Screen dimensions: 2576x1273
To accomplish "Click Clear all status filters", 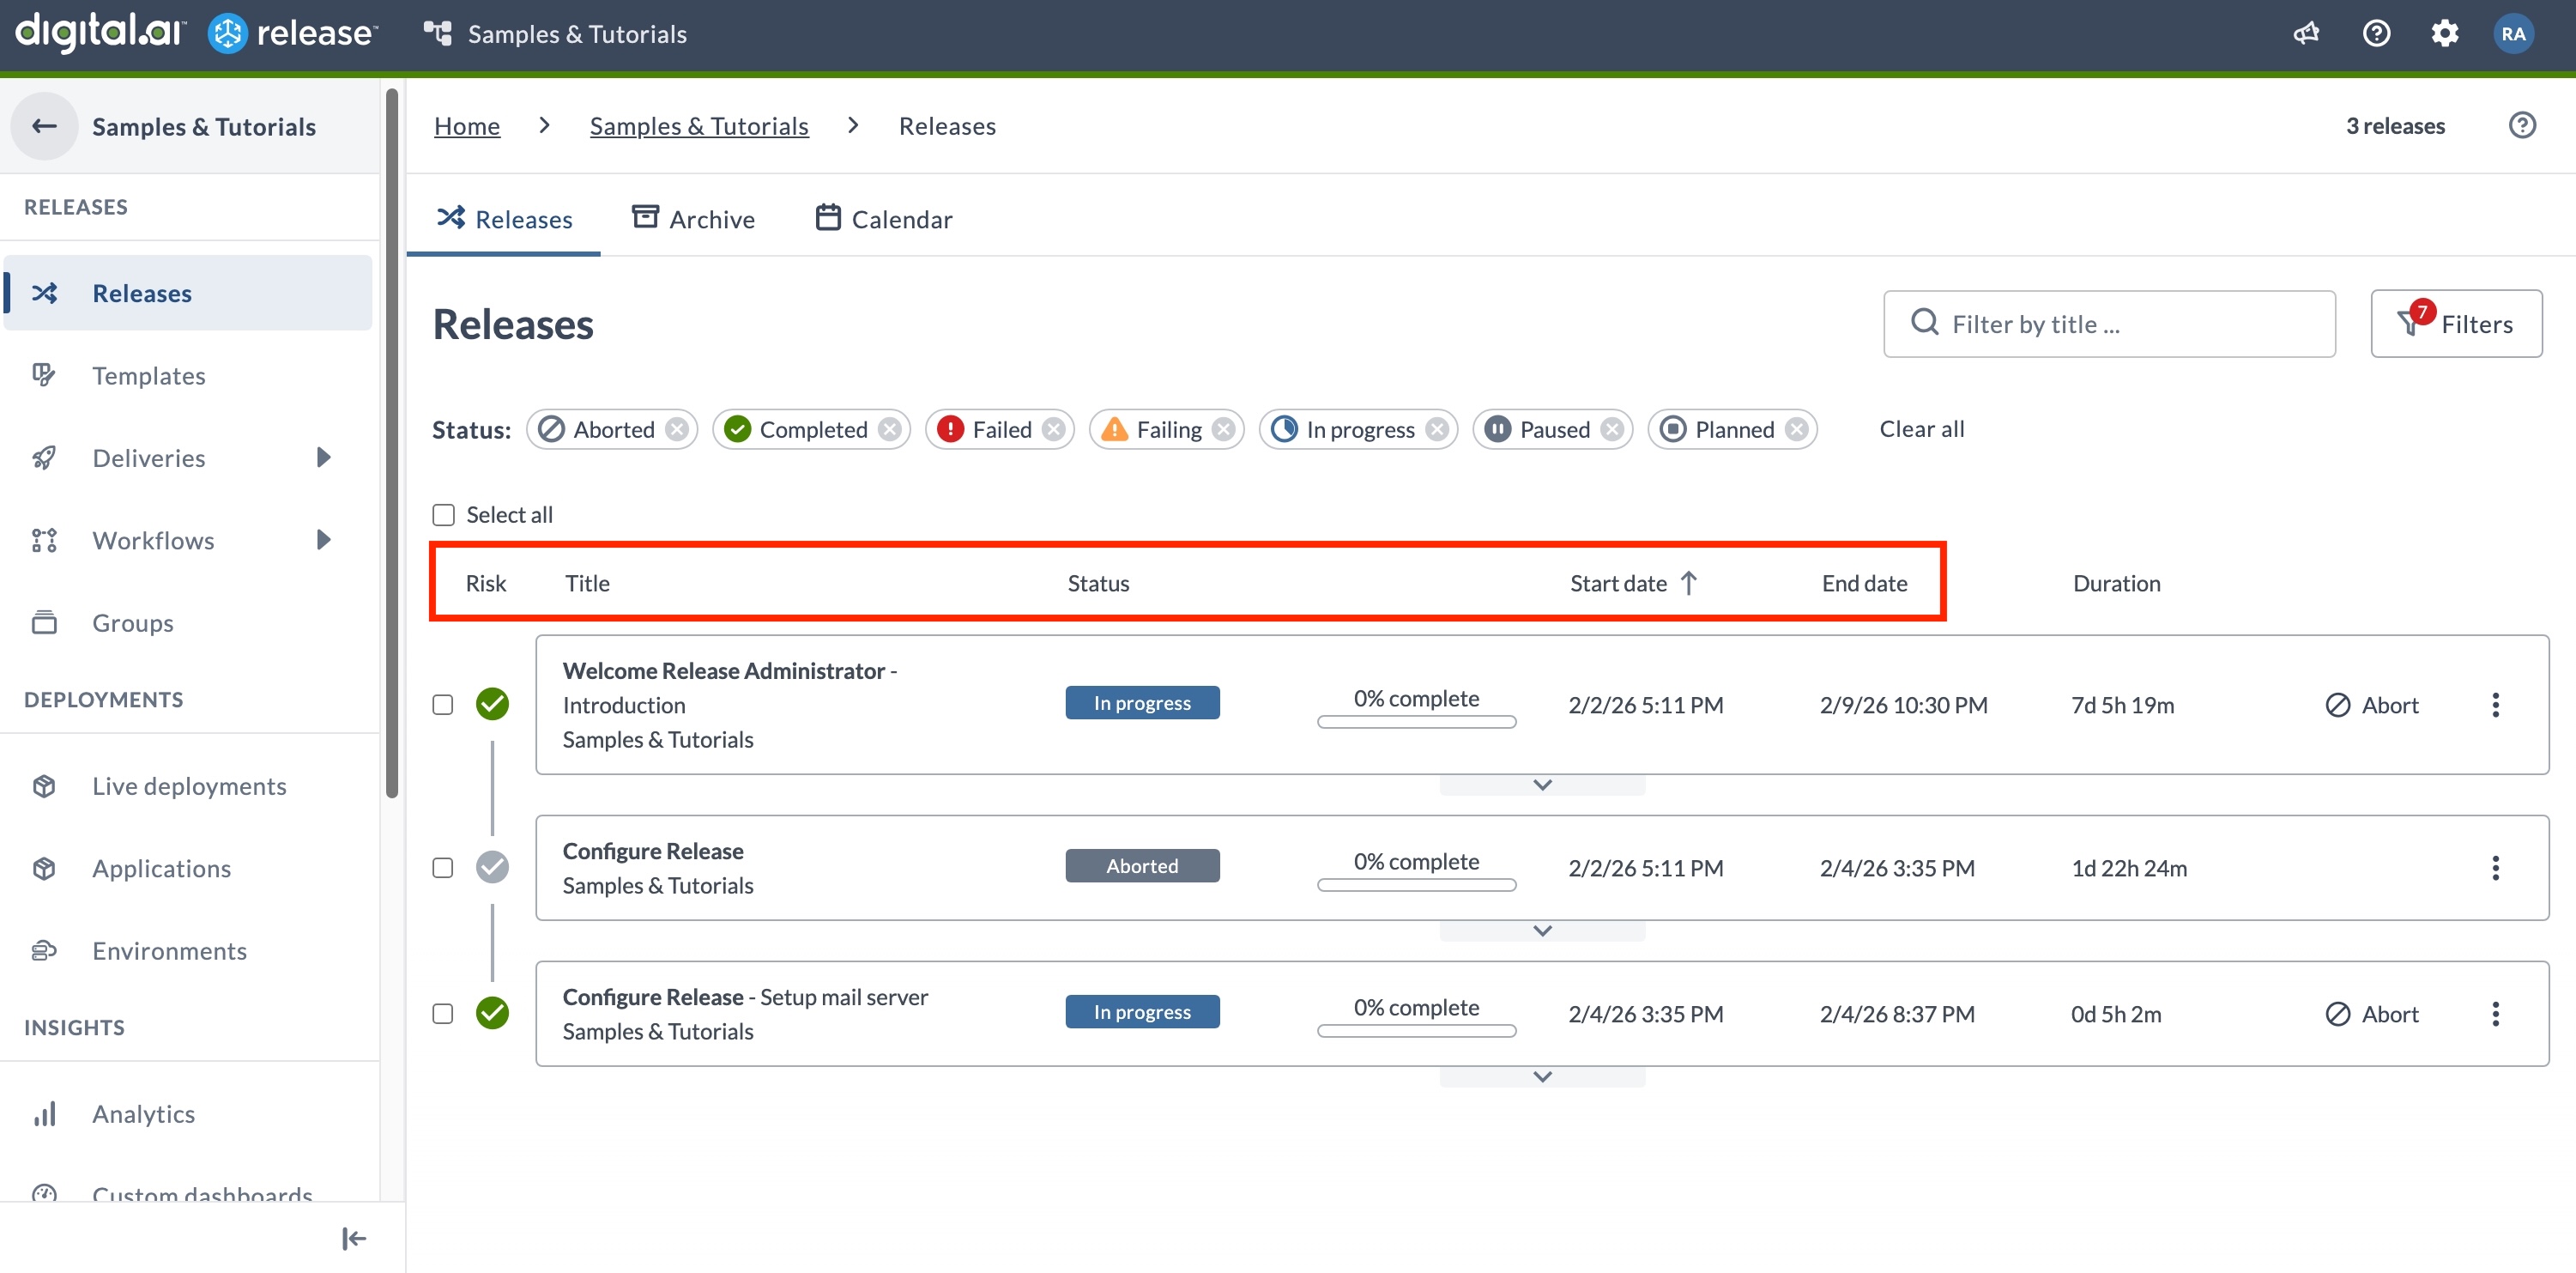I will coord(1921,429).
